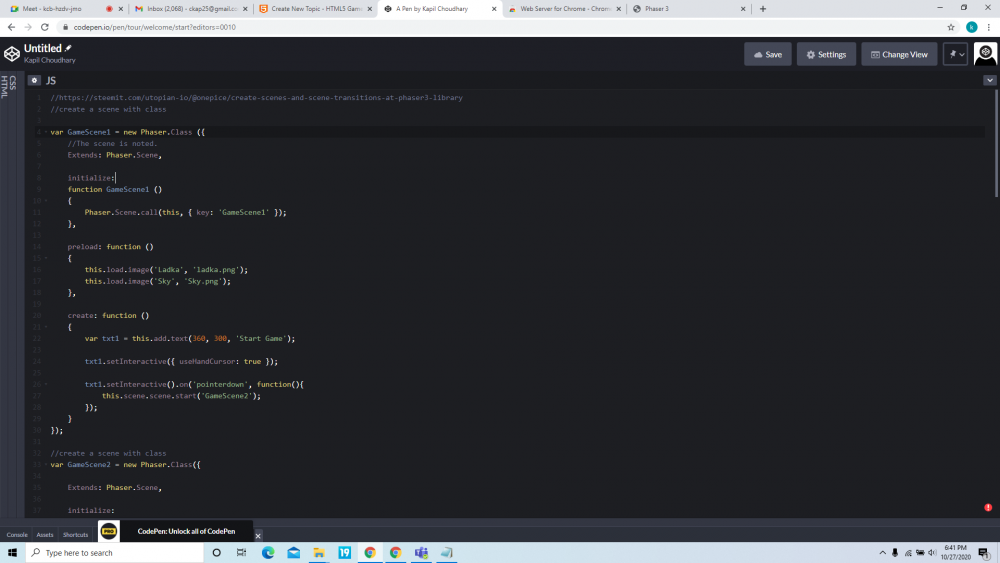Image resolution: width=1000 pixels, height=563 pixels.
Task: Click the red error indicator icon
Action: tap(988, 508)
